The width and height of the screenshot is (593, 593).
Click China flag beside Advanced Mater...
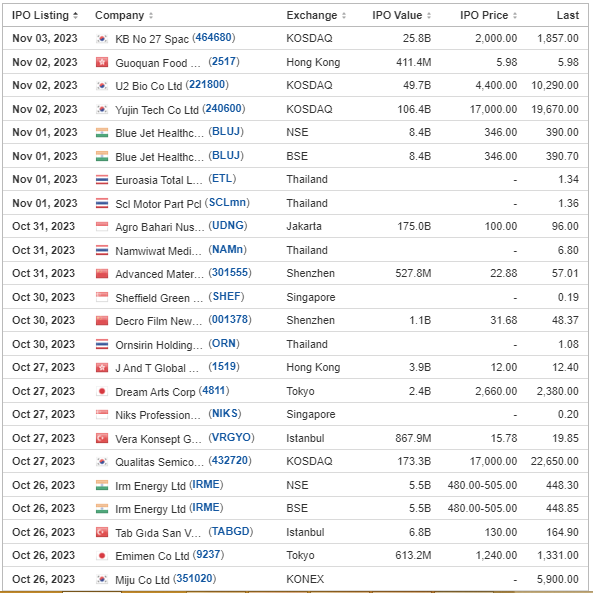[x=102, y=273]
